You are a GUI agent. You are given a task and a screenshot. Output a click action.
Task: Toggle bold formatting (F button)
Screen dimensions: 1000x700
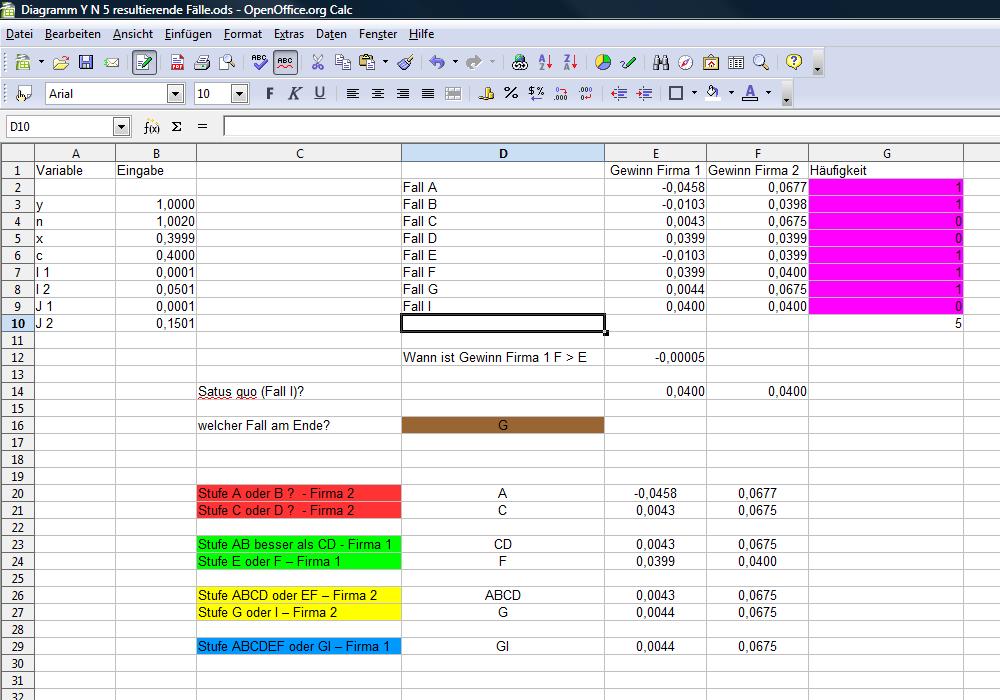pos(269,93)
